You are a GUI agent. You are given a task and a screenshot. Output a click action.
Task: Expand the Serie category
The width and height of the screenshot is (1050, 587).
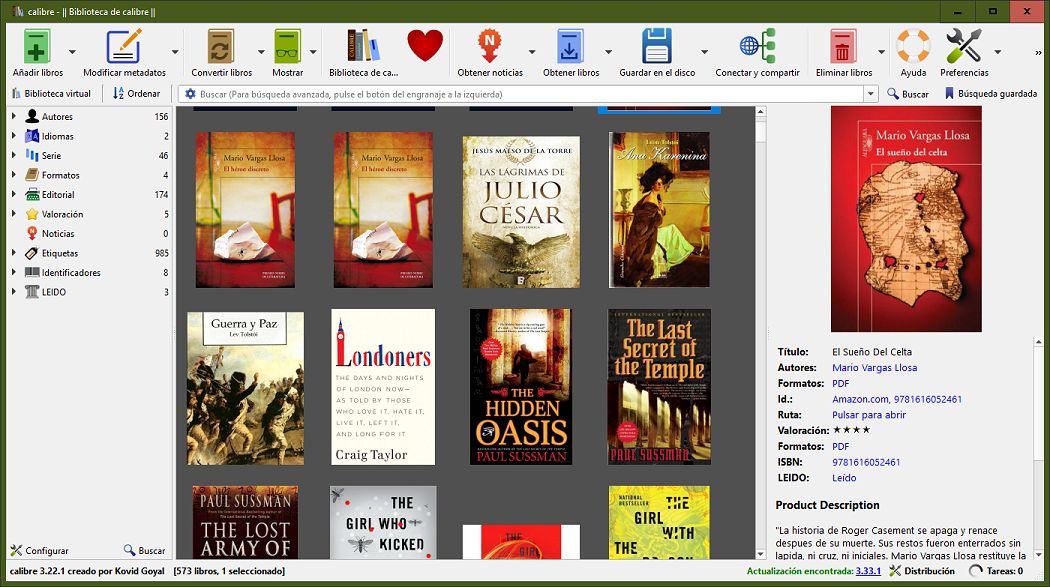click(x=13, y=155)
